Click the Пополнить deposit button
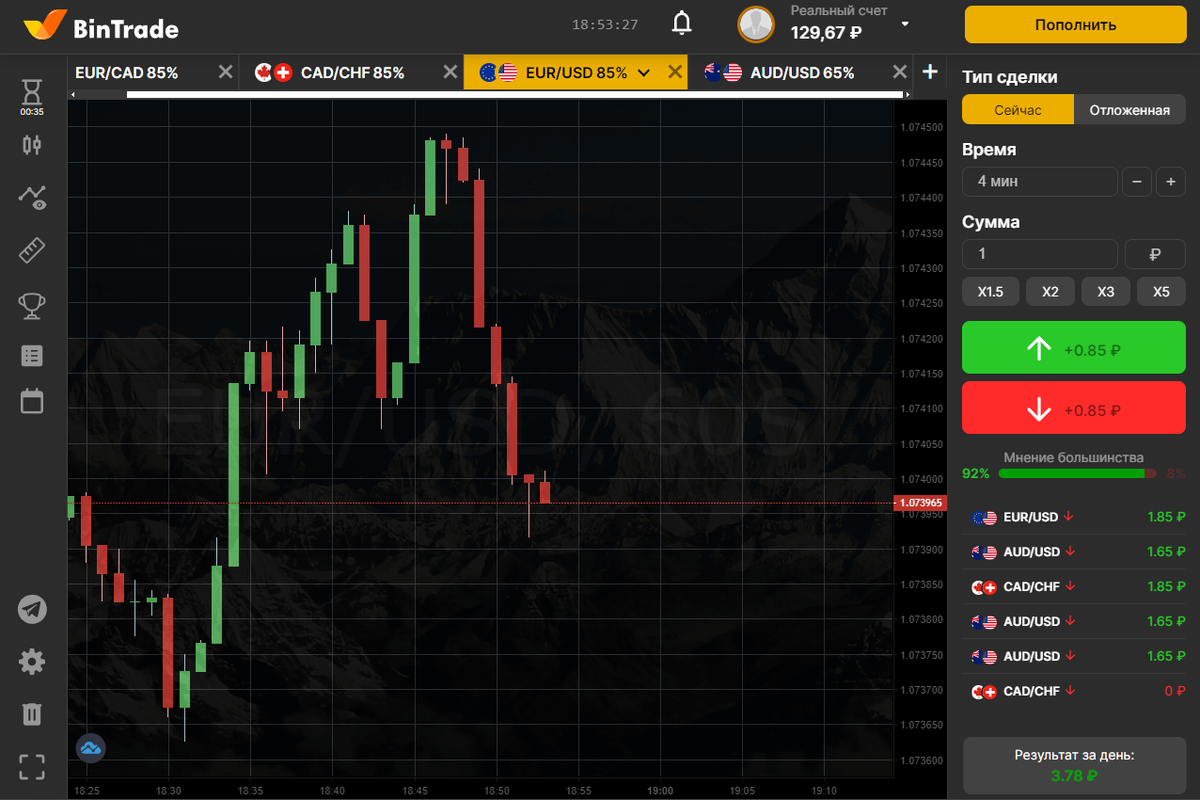The image size is (1200, 800). point(1075,25)
